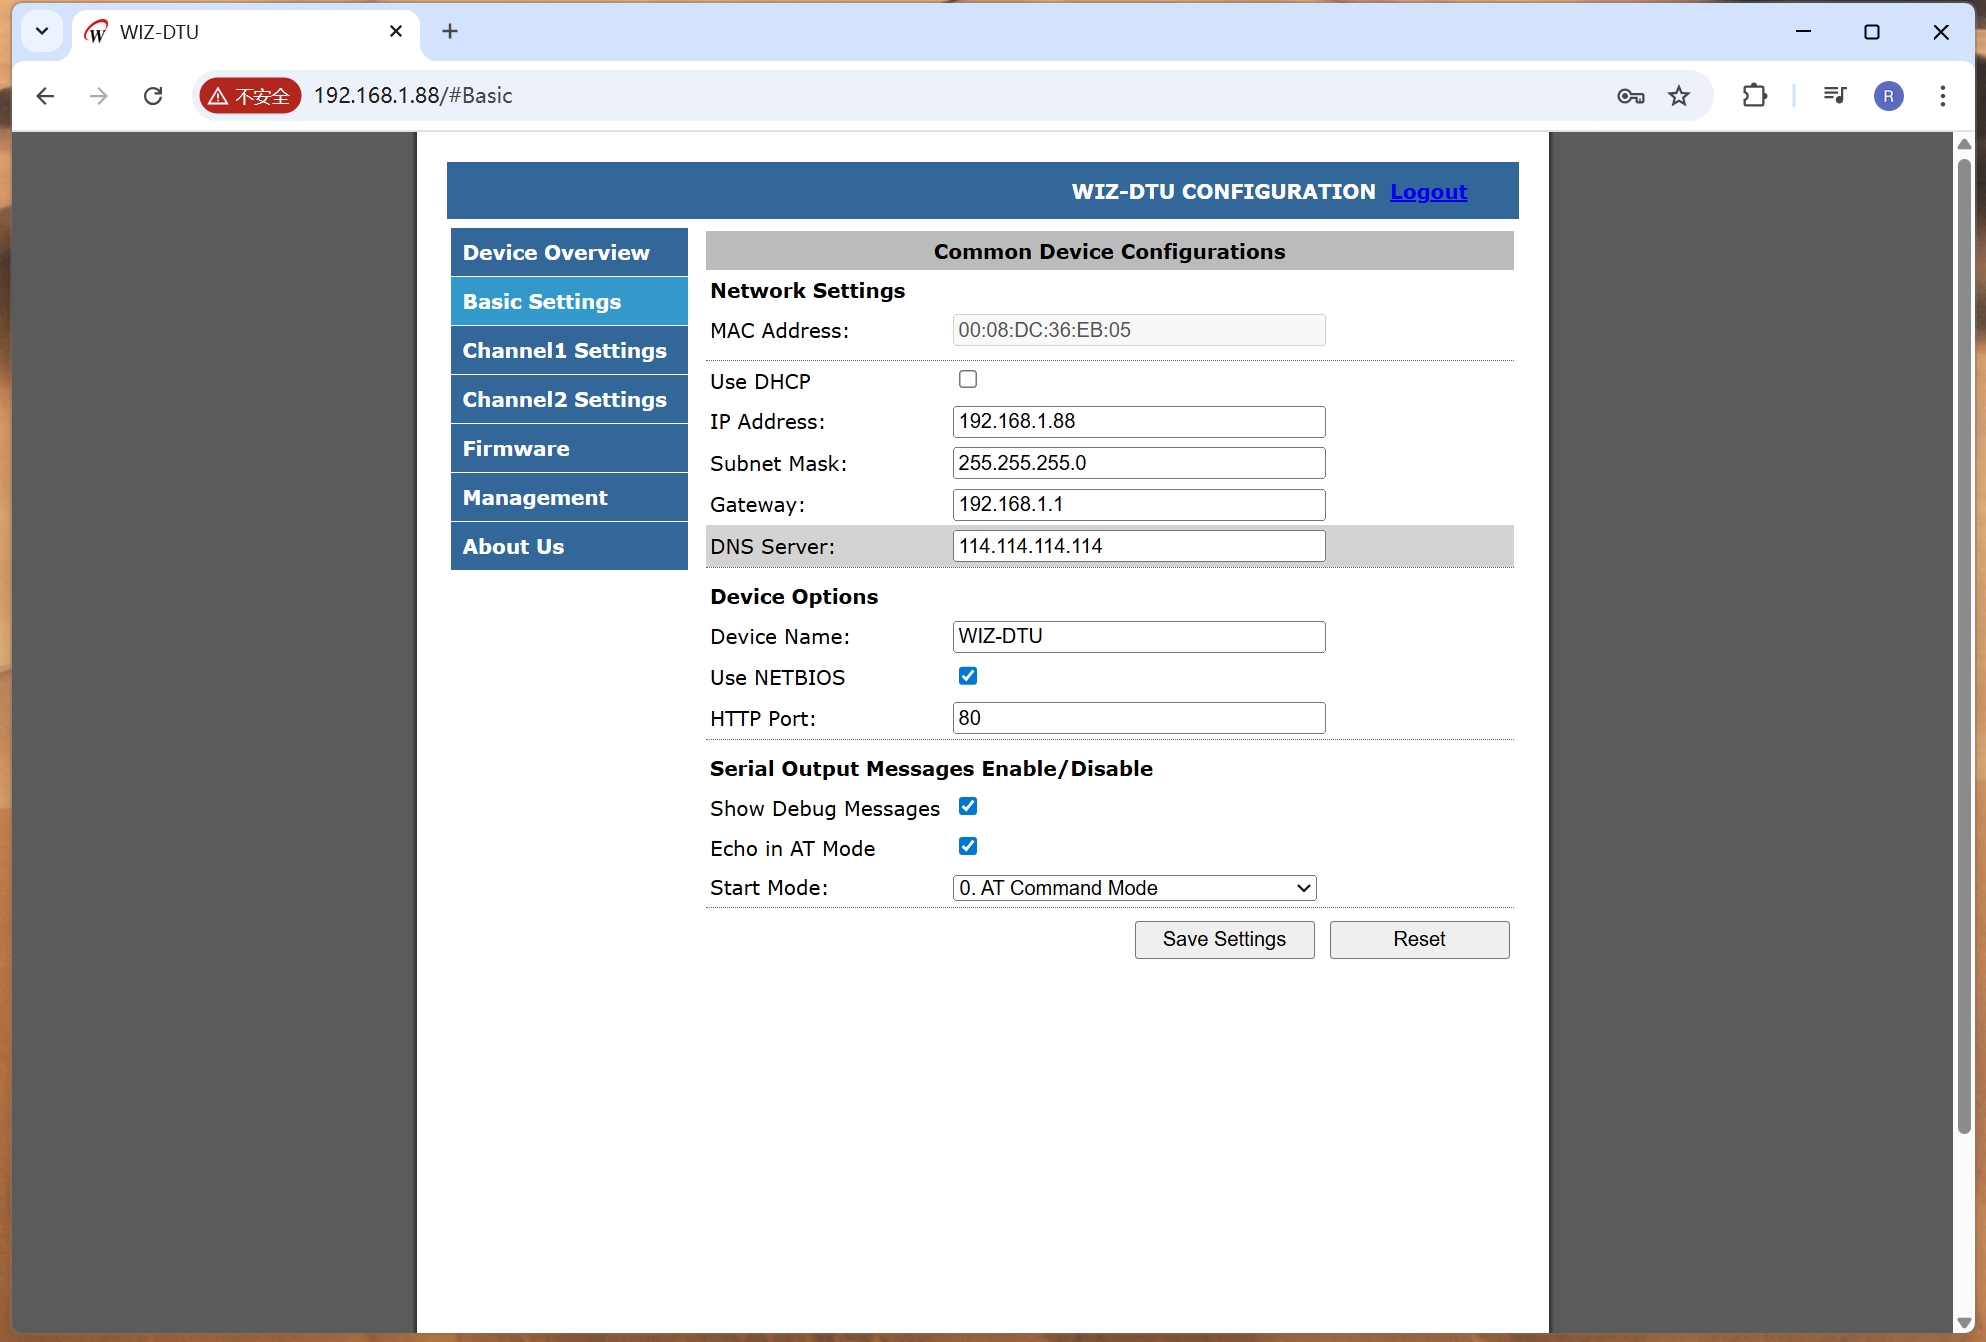Image resolution: width=1986 pixels, height=1342 pixels.
Task: Click the browser reload icon
Action: [x=153, y=96]
